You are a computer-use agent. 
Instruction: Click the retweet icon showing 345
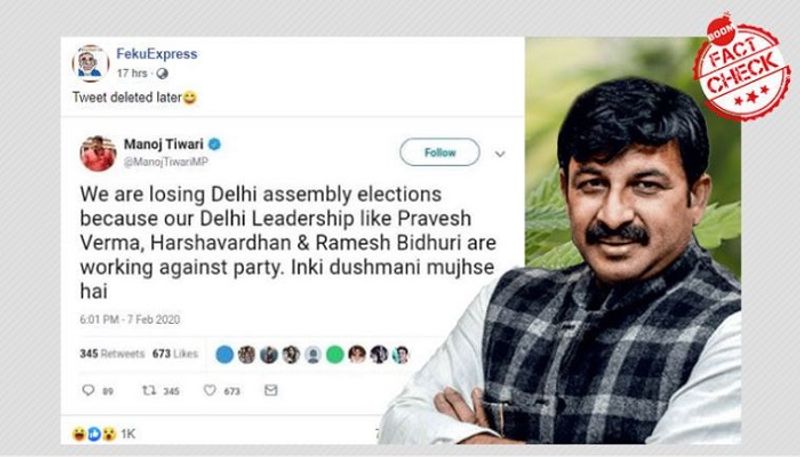click(149, 390)
